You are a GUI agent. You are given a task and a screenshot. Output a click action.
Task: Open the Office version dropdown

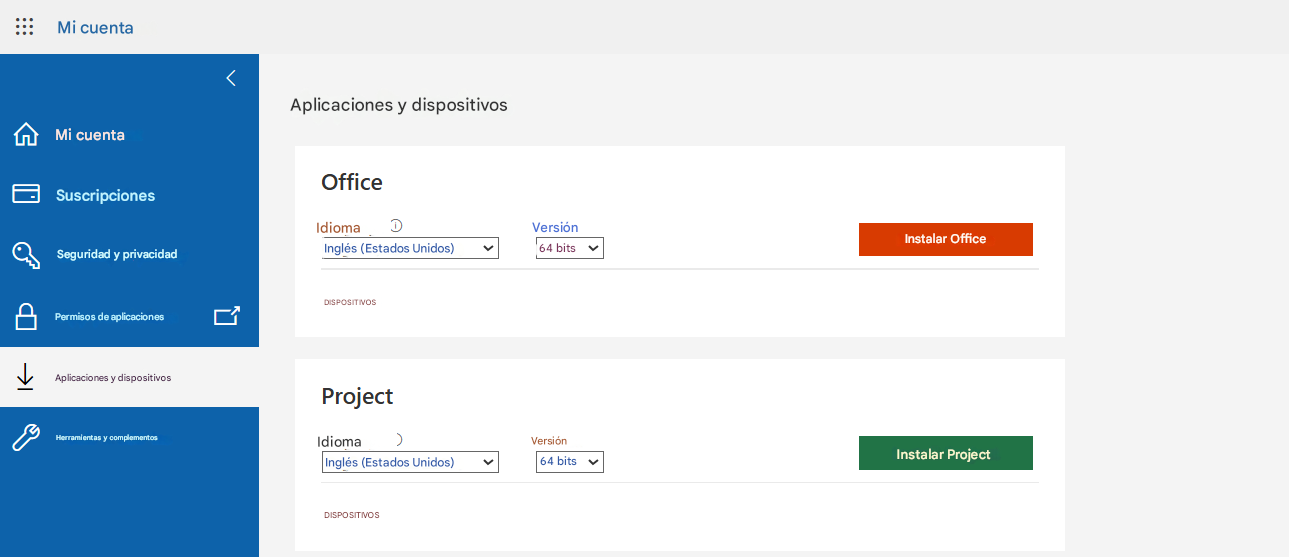tap(570, 248)
